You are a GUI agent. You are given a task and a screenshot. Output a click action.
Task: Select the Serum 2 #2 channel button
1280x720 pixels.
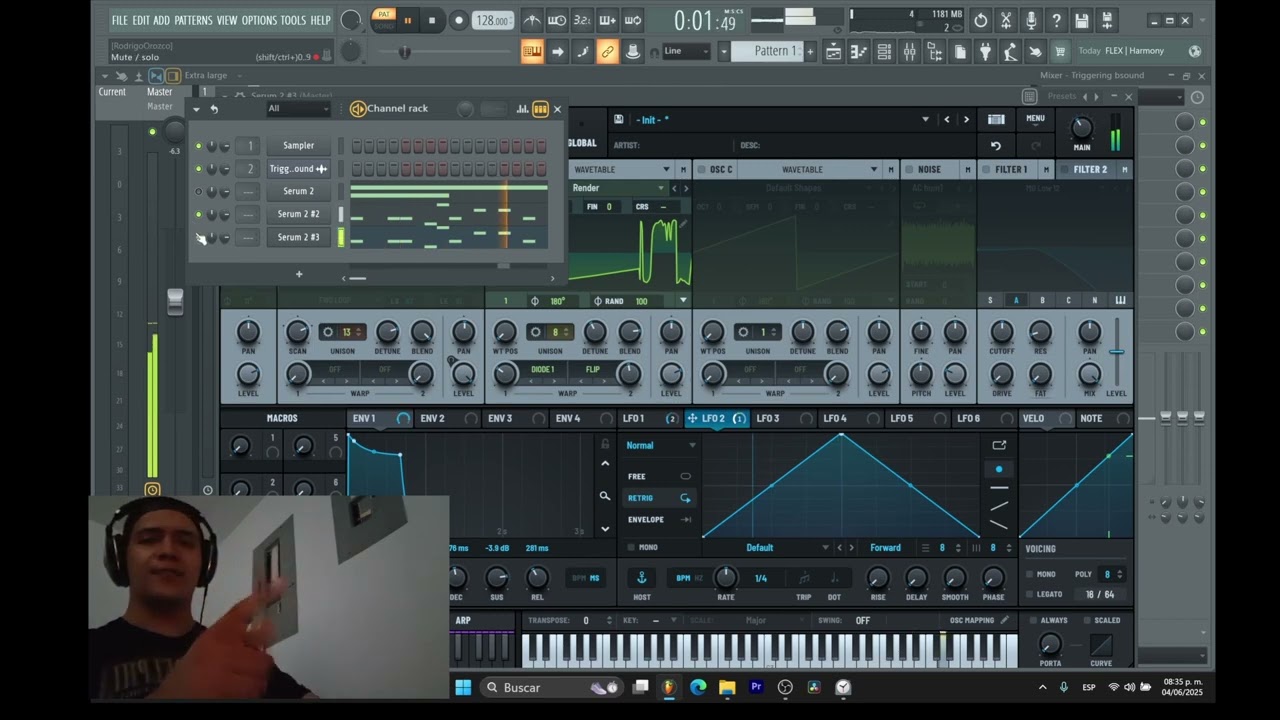298,214
